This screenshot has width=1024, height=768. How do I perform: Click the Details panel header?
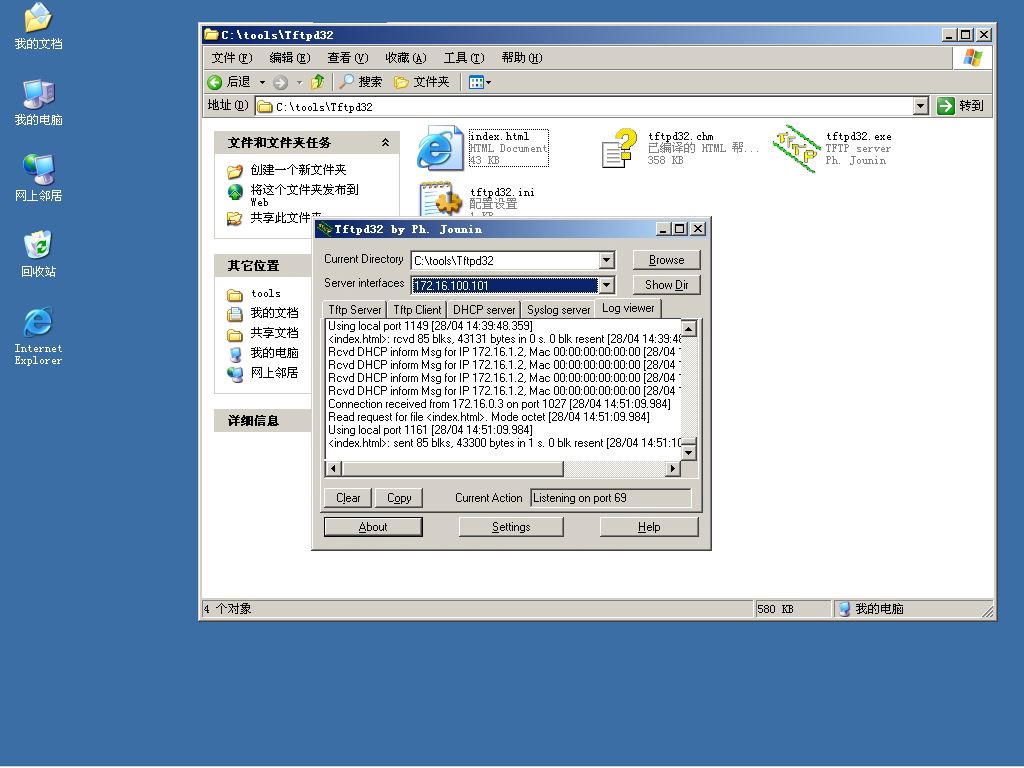click(263, 421)
